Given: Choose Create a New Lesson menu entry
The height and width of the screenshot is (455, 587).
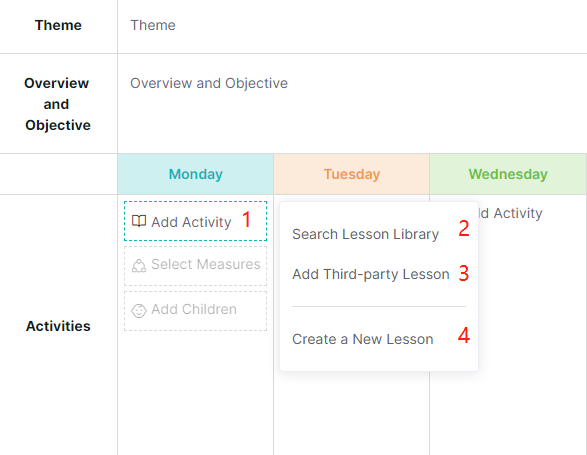Looking at the screenshot, I should [x=363, y=339].
